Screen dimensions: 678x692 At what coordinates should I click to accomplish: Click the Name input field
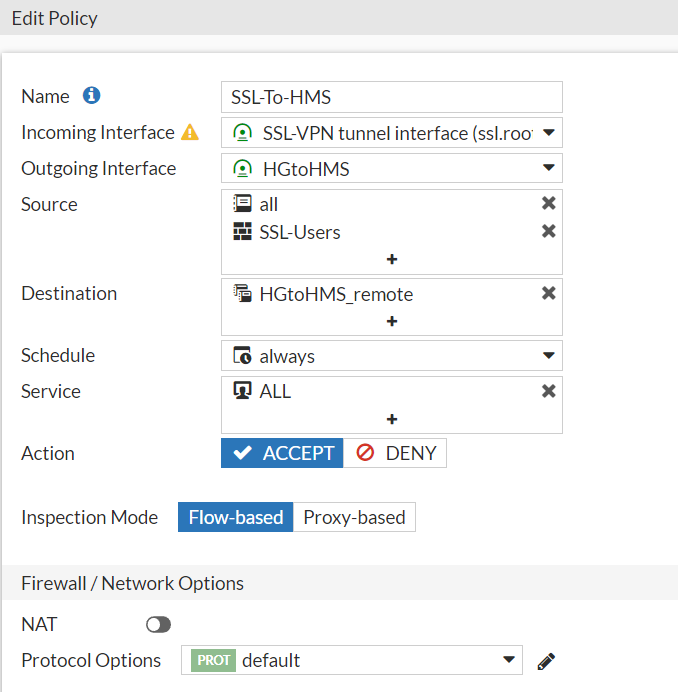pos(391,97)
